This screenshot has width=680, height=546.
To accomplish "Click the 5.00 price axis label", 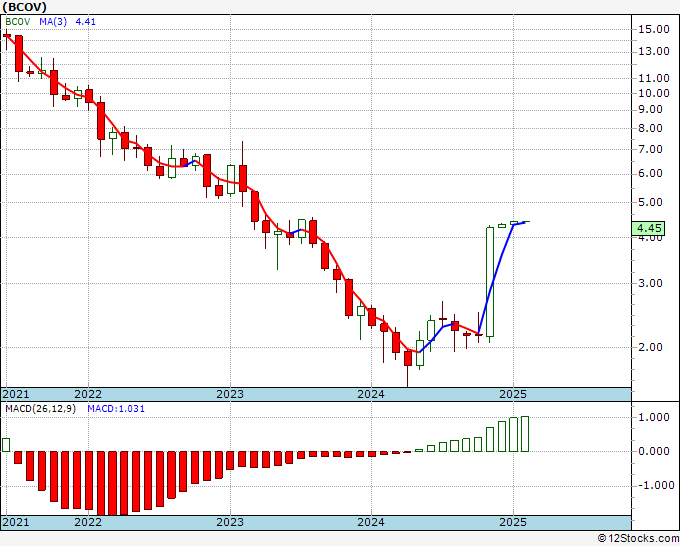I will [650, 203].
